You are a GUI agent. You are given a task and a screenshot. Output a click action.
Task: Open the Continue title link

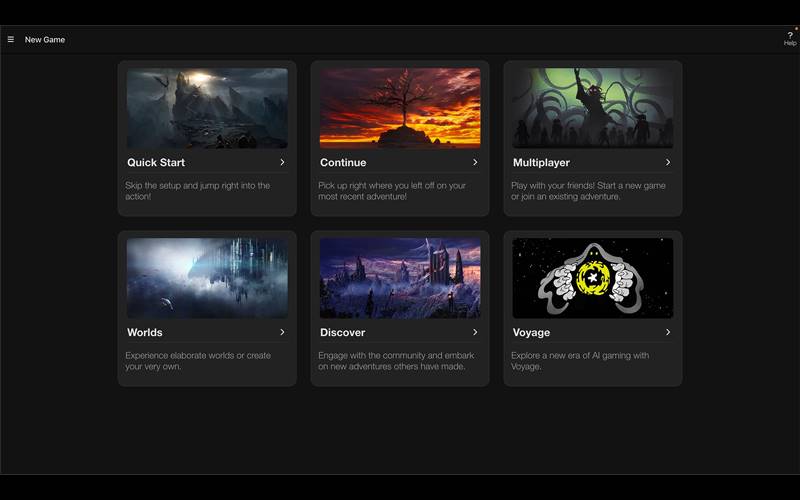coord(343,162)
